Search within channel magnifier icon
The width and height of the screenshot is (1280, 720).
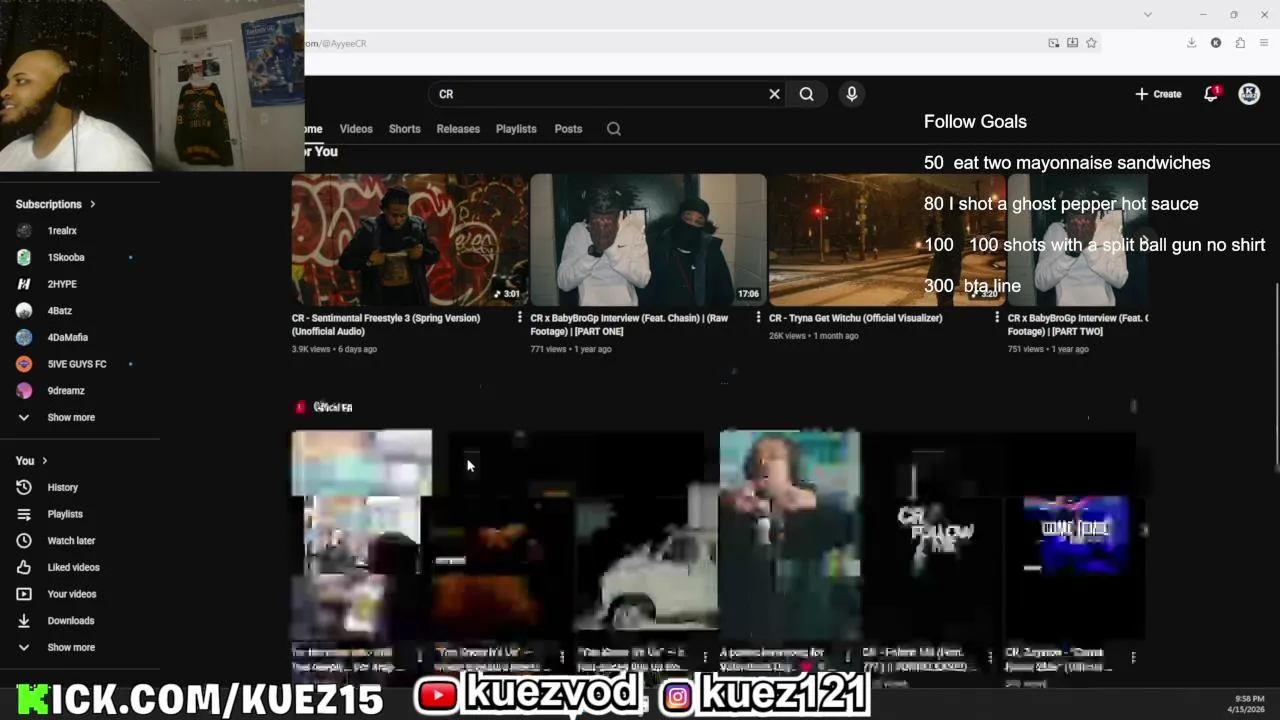point(614,129)
